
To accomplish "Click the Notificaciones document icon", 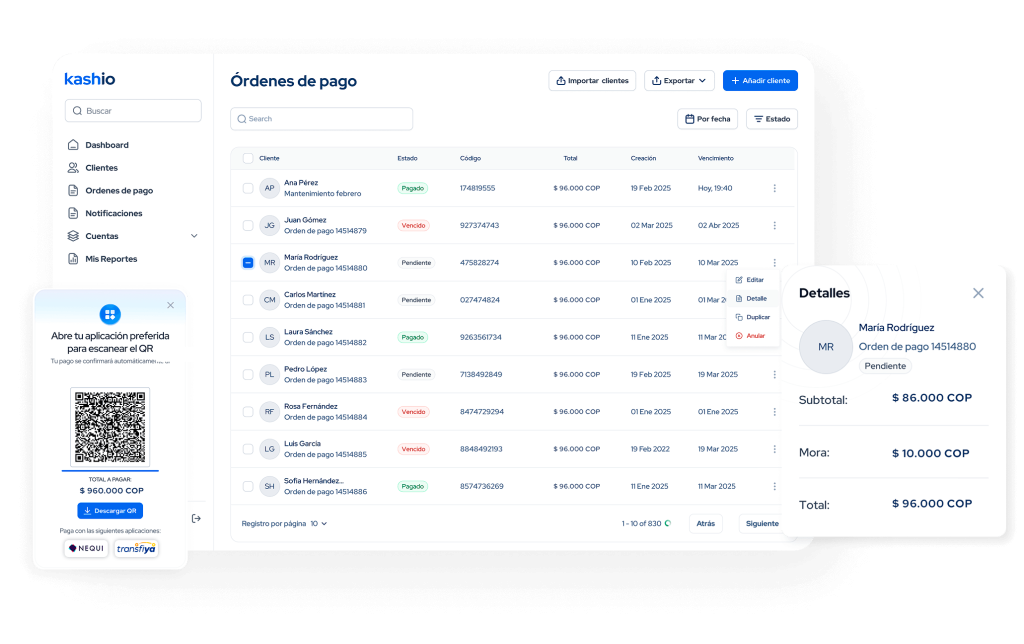I will (x=73, y=213).
